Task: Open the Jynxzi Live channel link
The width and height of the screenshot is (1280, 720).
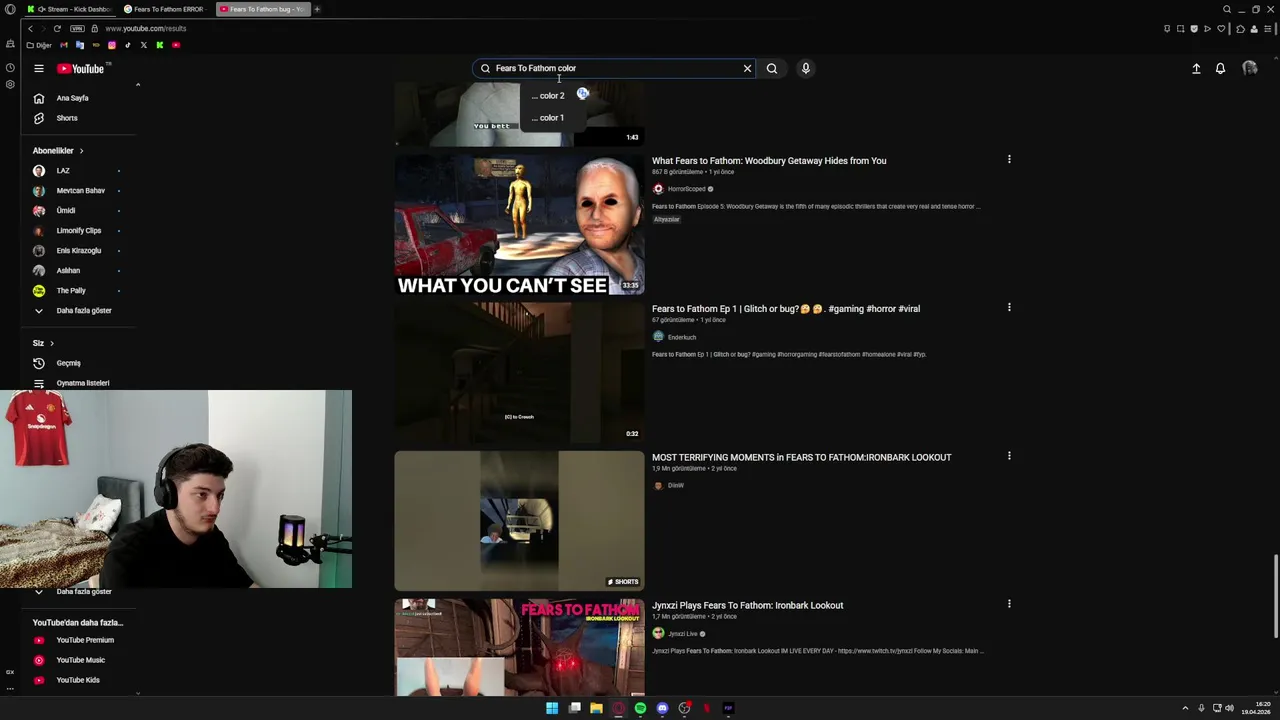Action: click(x=683, y=634)
